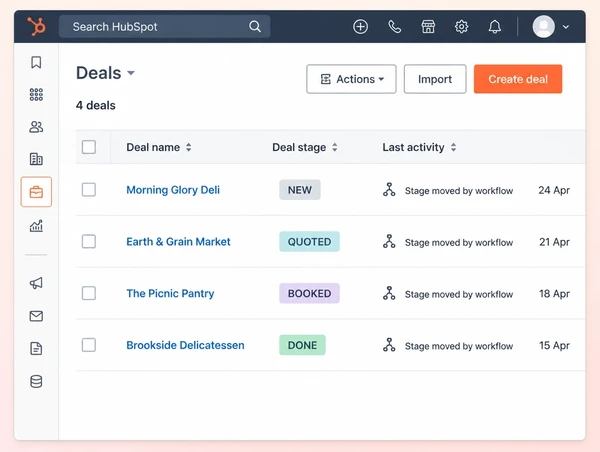The height and width of the screenshot is (452, 600).
Task: Open the companies building sidebar icon
Action: 36,159
